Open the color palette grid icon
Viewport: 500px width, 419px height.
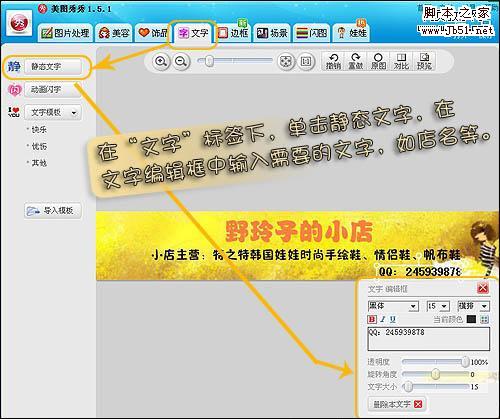click(x=484, y=319)
